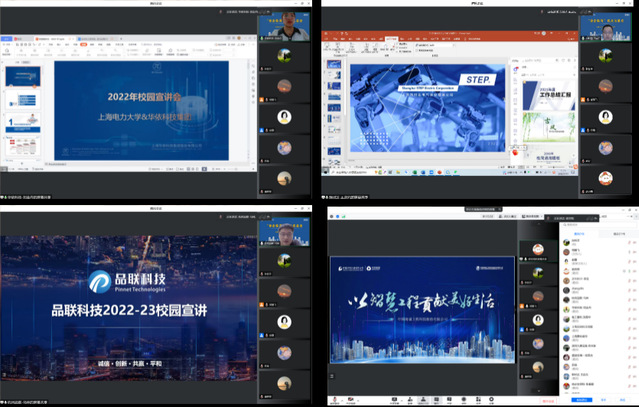Viewport: 639px width, 407px height.
Task: Click white cartoon avatar in top-left participant strip
Action: click(284, 116)
